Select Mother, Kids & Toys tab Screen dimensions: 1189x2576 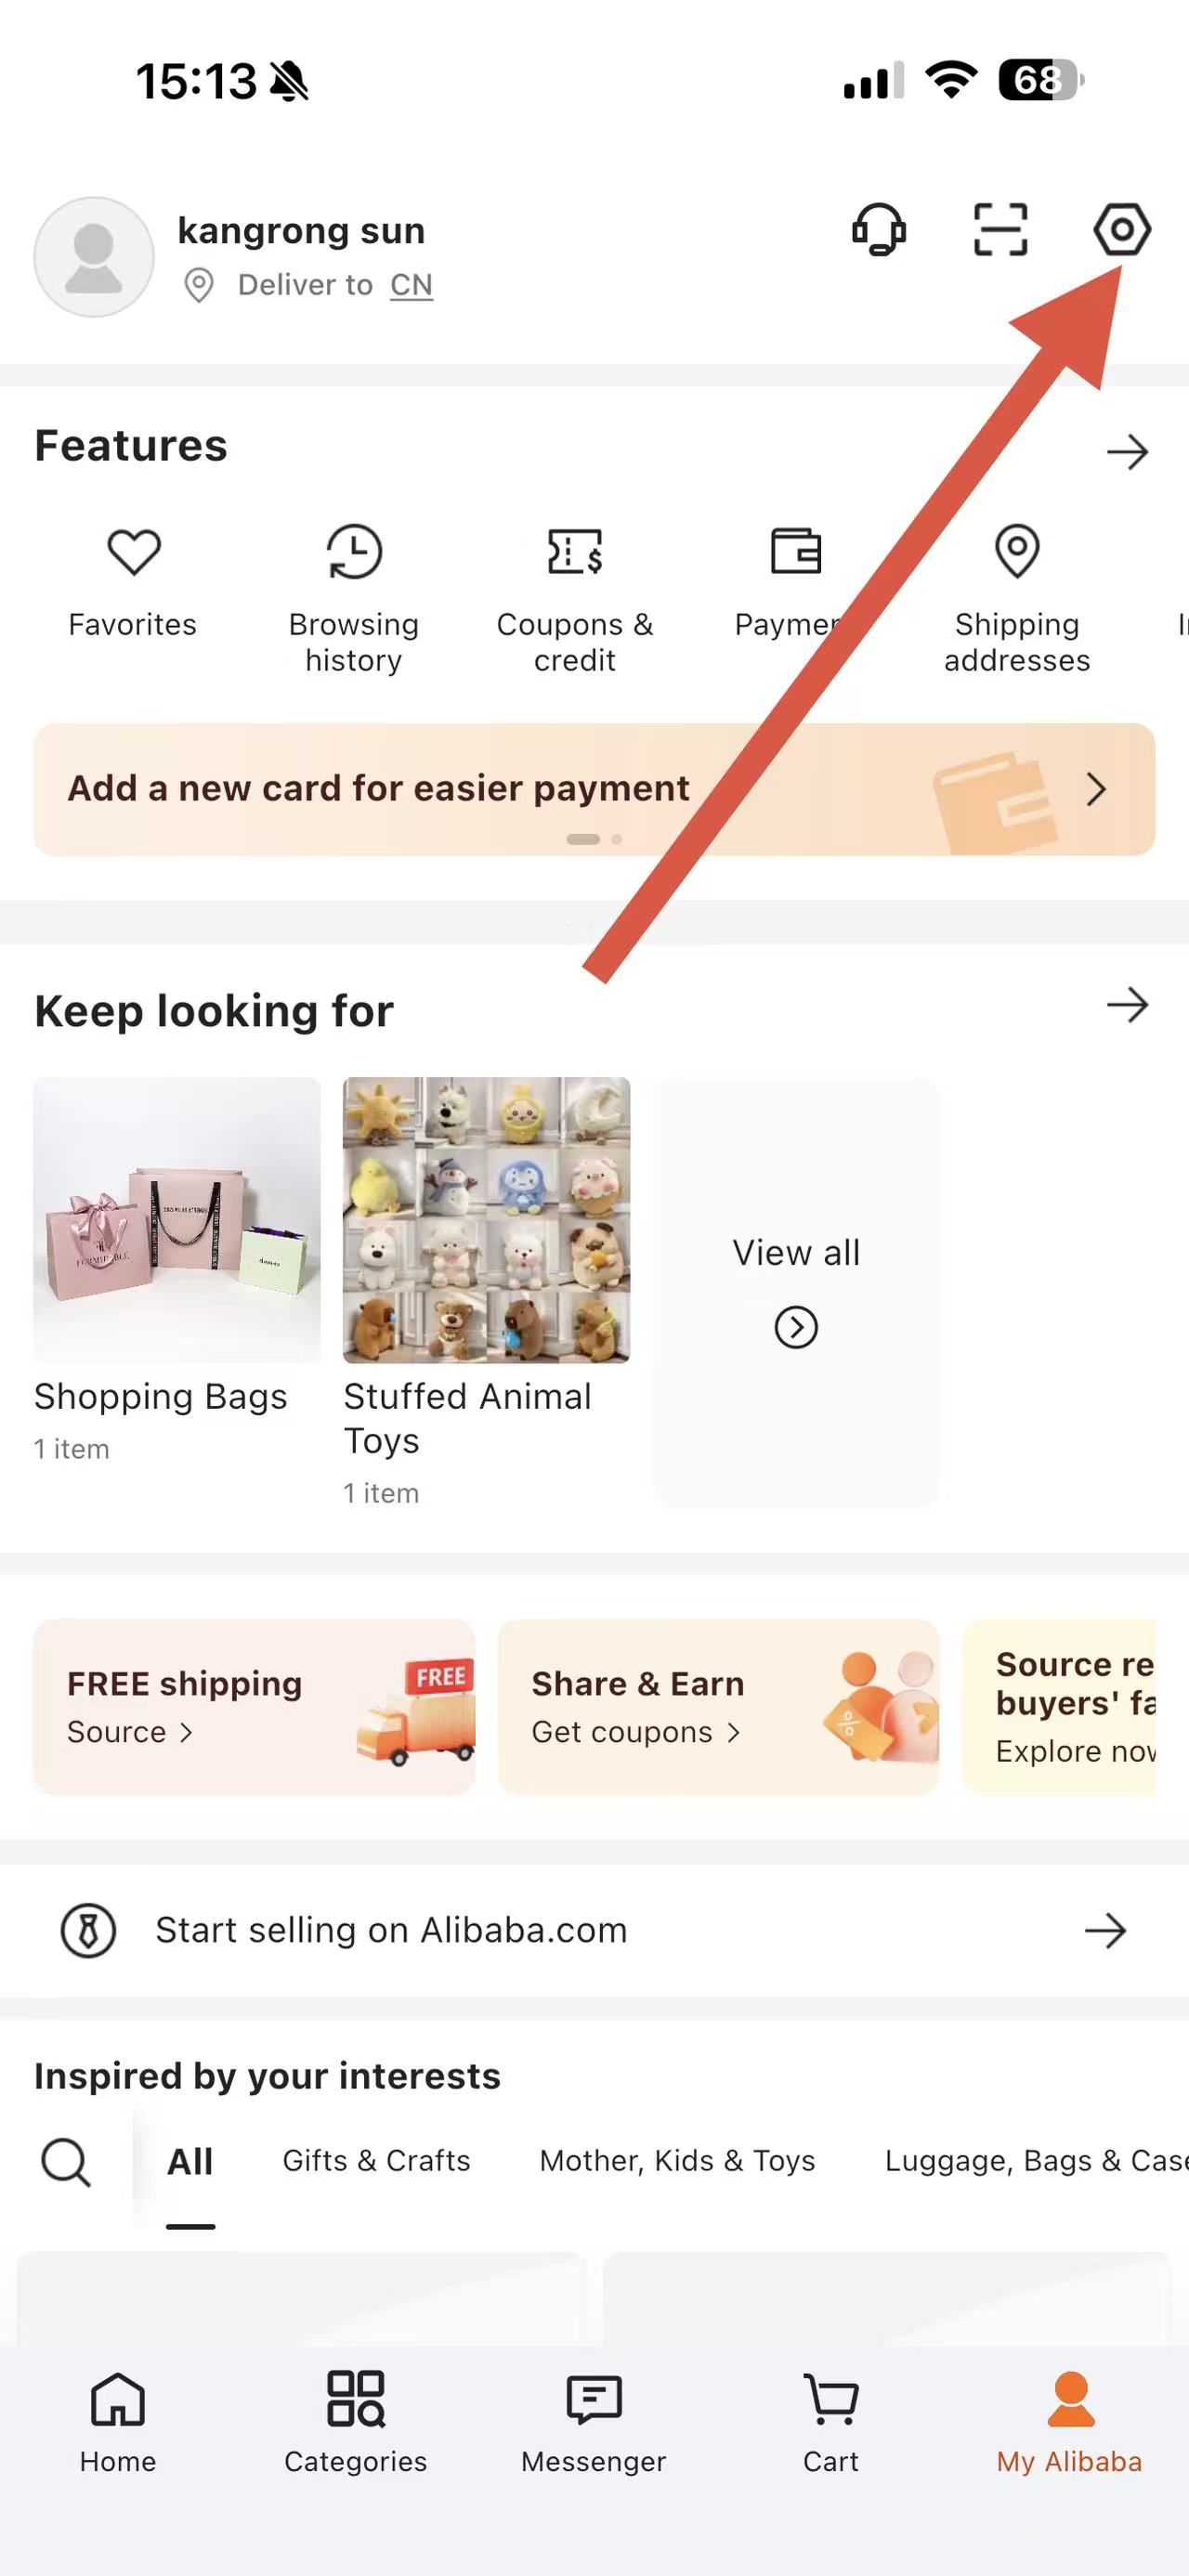pos(677,2161)
